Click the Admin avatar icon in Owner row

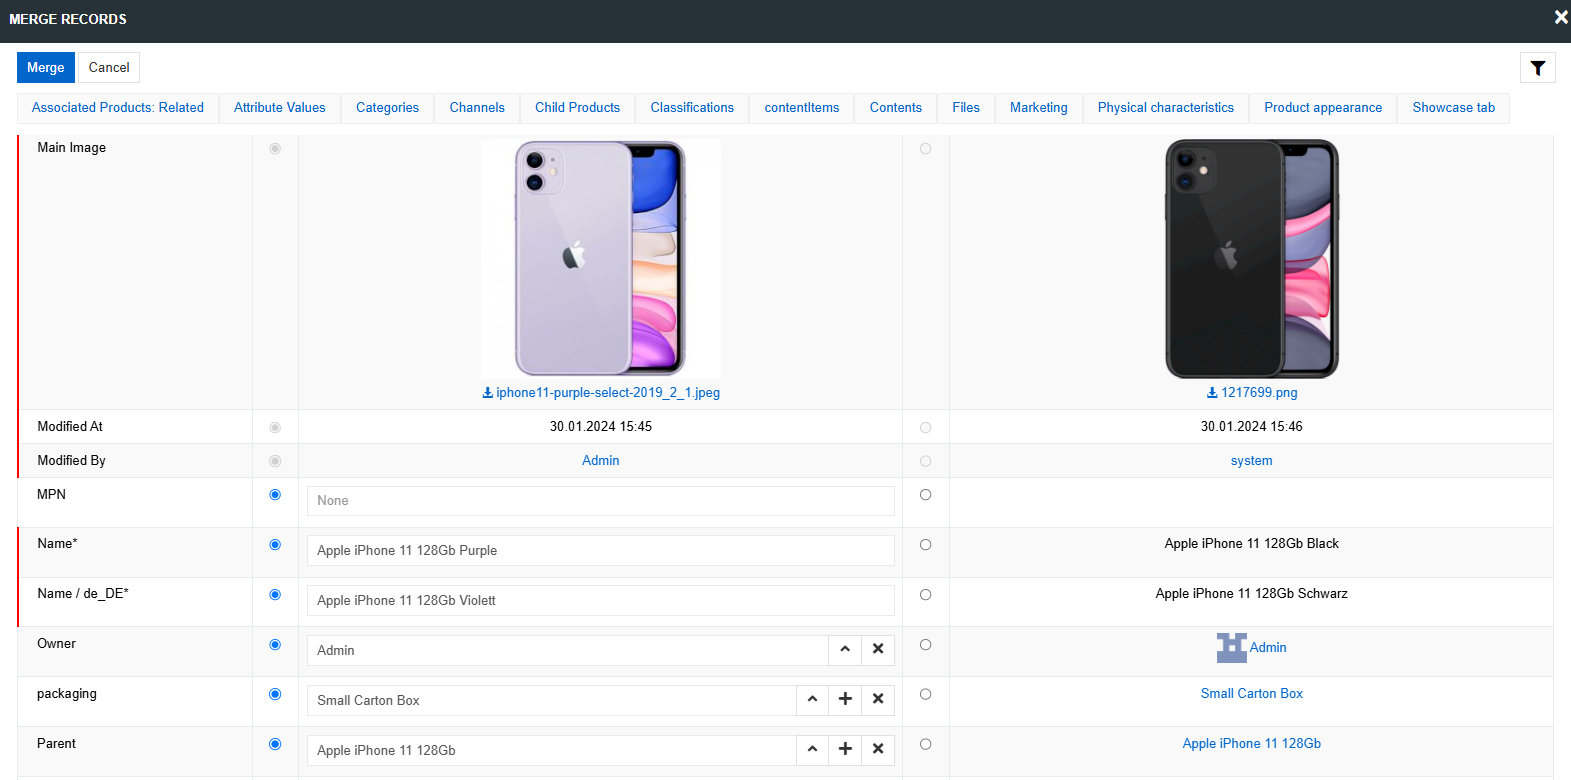click(x=1231, y=648)
